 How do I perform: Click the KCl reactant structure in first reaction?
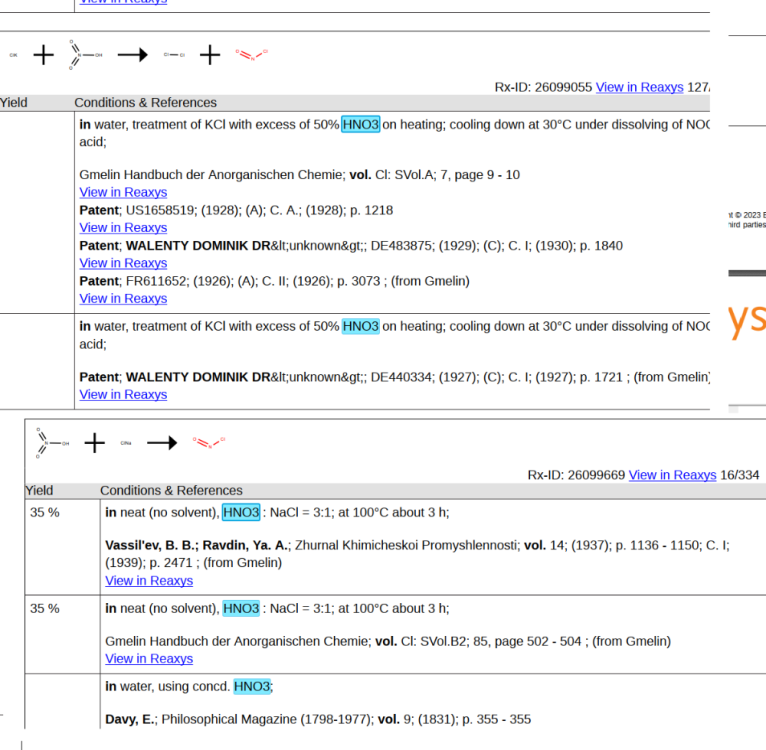(x=14, y=55)
